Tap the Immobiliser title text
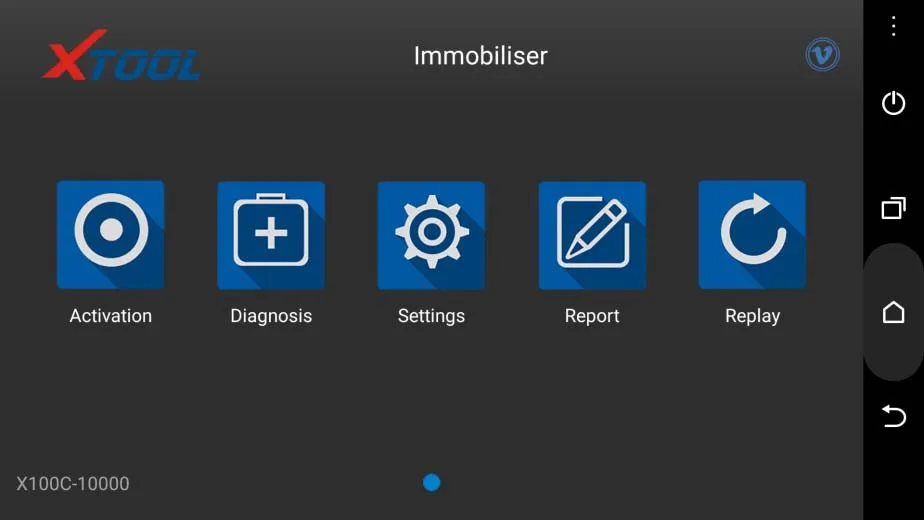This screenshot has height=520, width=924. pos(480,56)
